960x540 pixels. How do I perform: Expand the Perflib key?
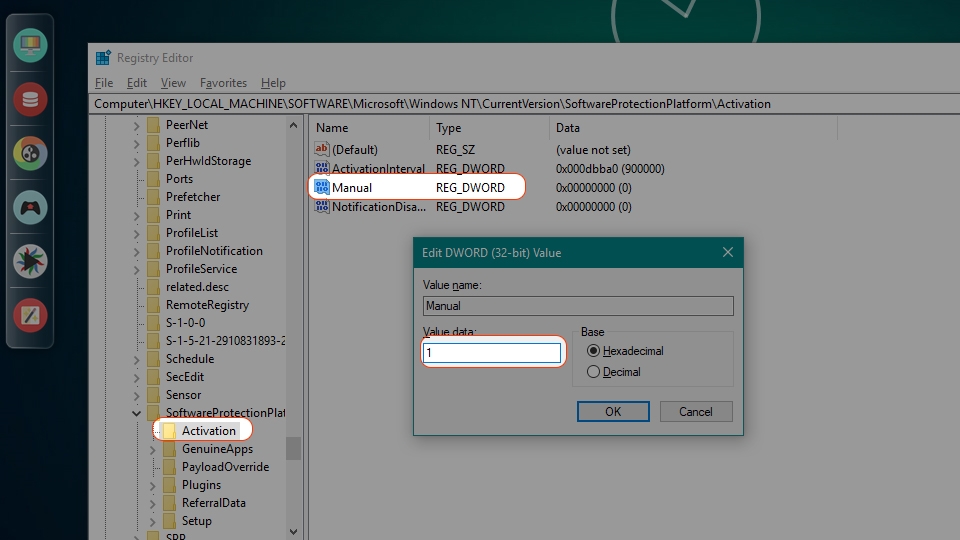(137, 143)
